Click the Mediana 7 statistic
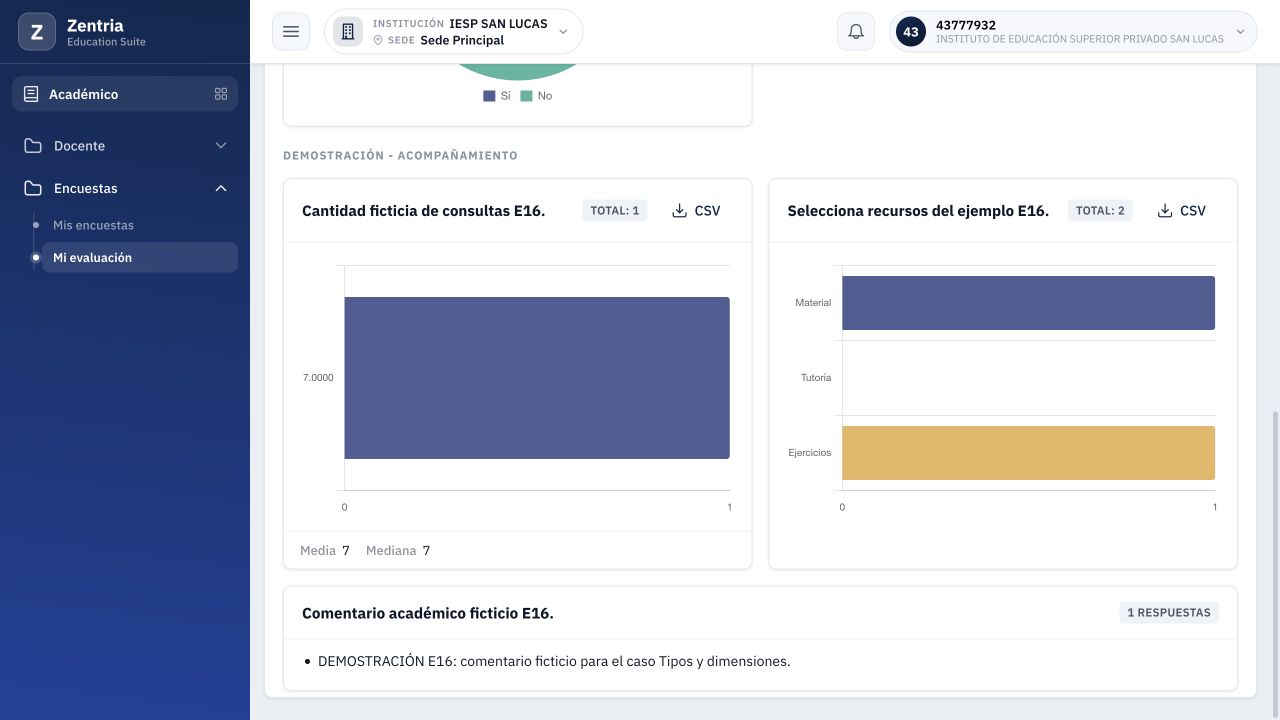The width and height of the screenshot is (1280, 720). point(398,551)
